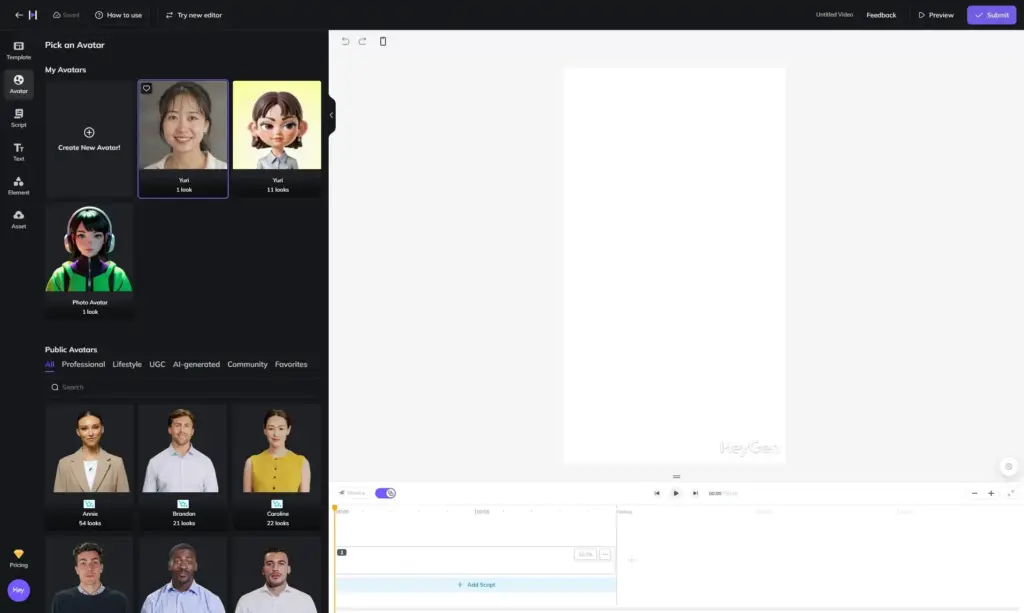Viewport: 1024px width, 613px height.
Task: Switch to the Favorites avatars tab
Action: click(x=291, y=364)
